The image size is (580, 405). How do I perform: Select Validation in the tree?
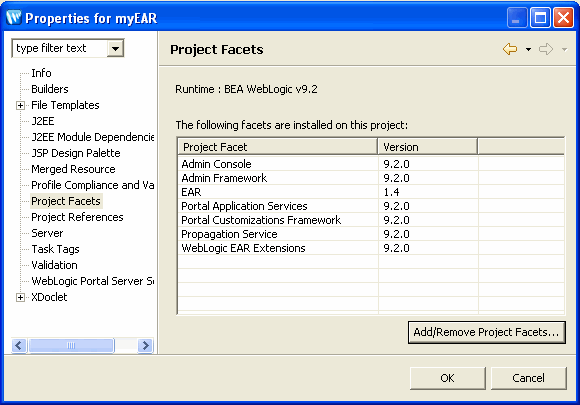54,265
